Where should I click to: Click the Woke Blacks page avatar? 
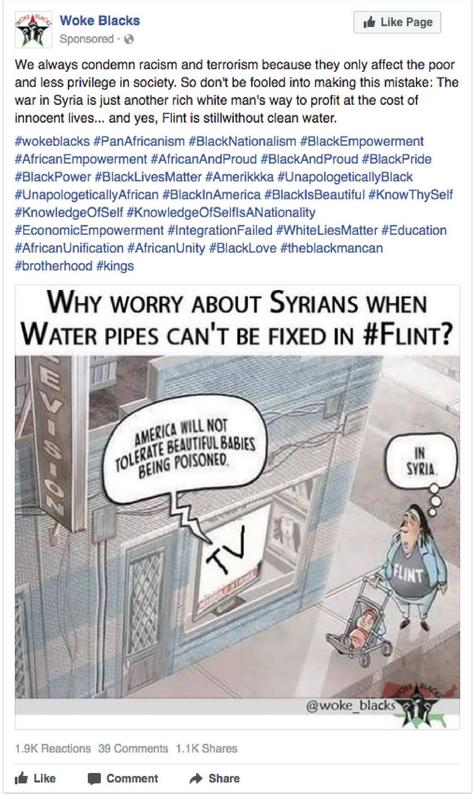(33, 30)
